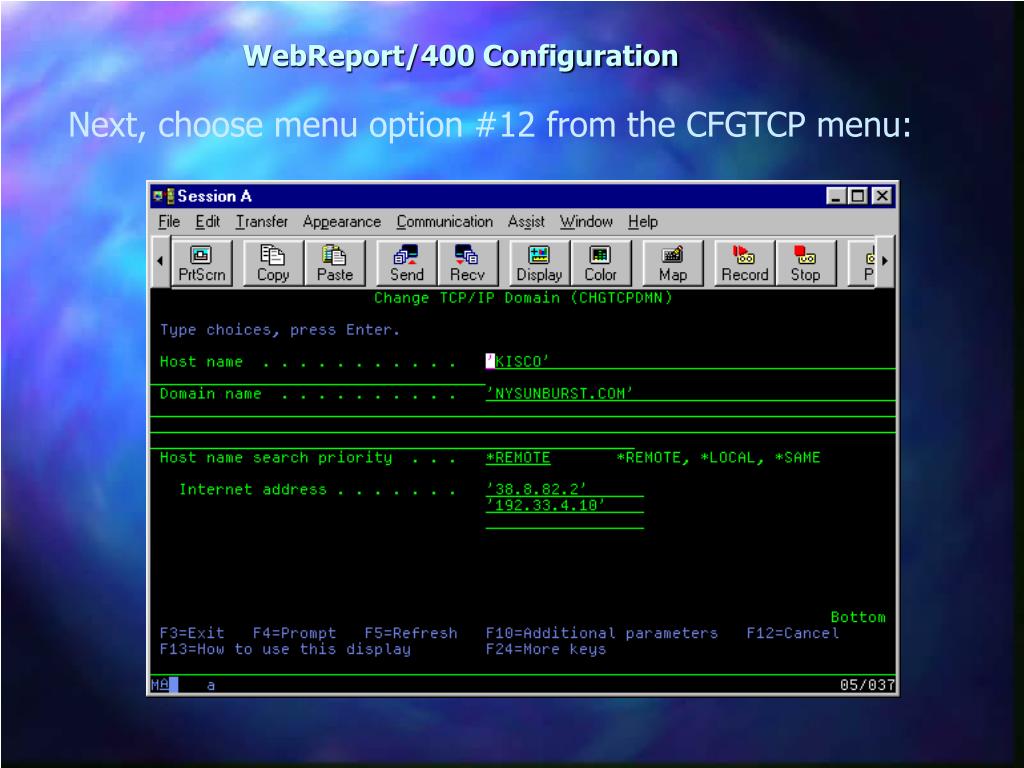The image size is (1024, 768).
Task: Click F12=Cancel function key text
Action: tap(792, 633)
